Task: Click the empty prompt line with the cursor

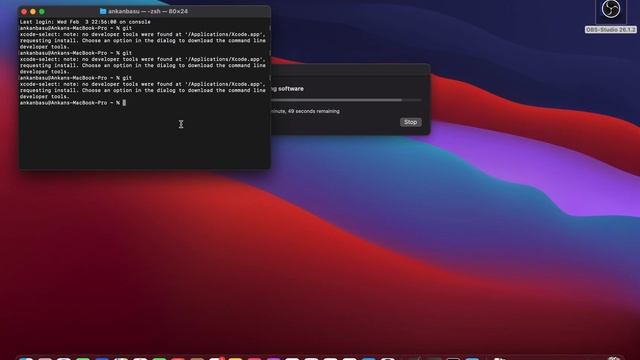Action: click(x=73, y=103)
